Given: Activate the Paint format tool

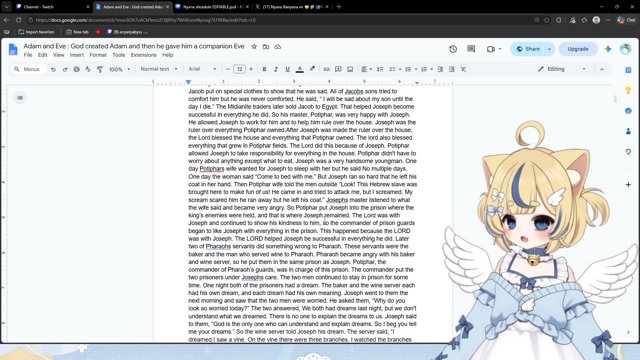Looking at the screenshot, I should pos(100,69).
